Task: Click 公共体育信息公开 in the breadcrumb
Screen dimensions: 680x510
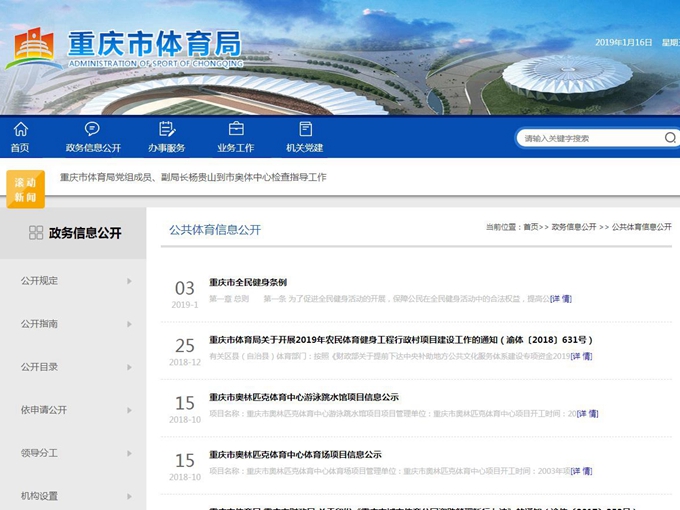Action: [x=641, y=227]
